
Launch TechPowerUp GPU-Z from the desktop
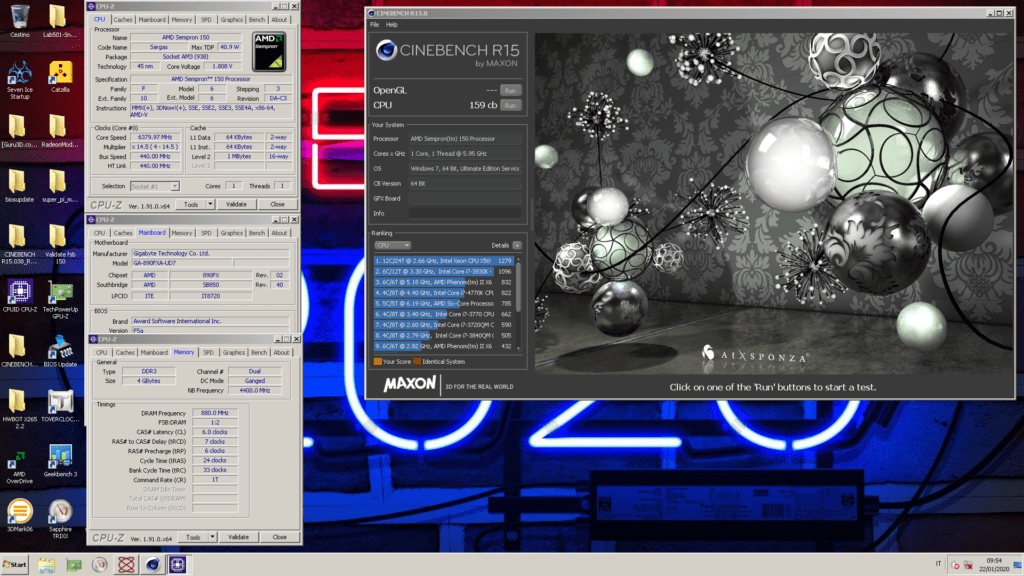60,300
